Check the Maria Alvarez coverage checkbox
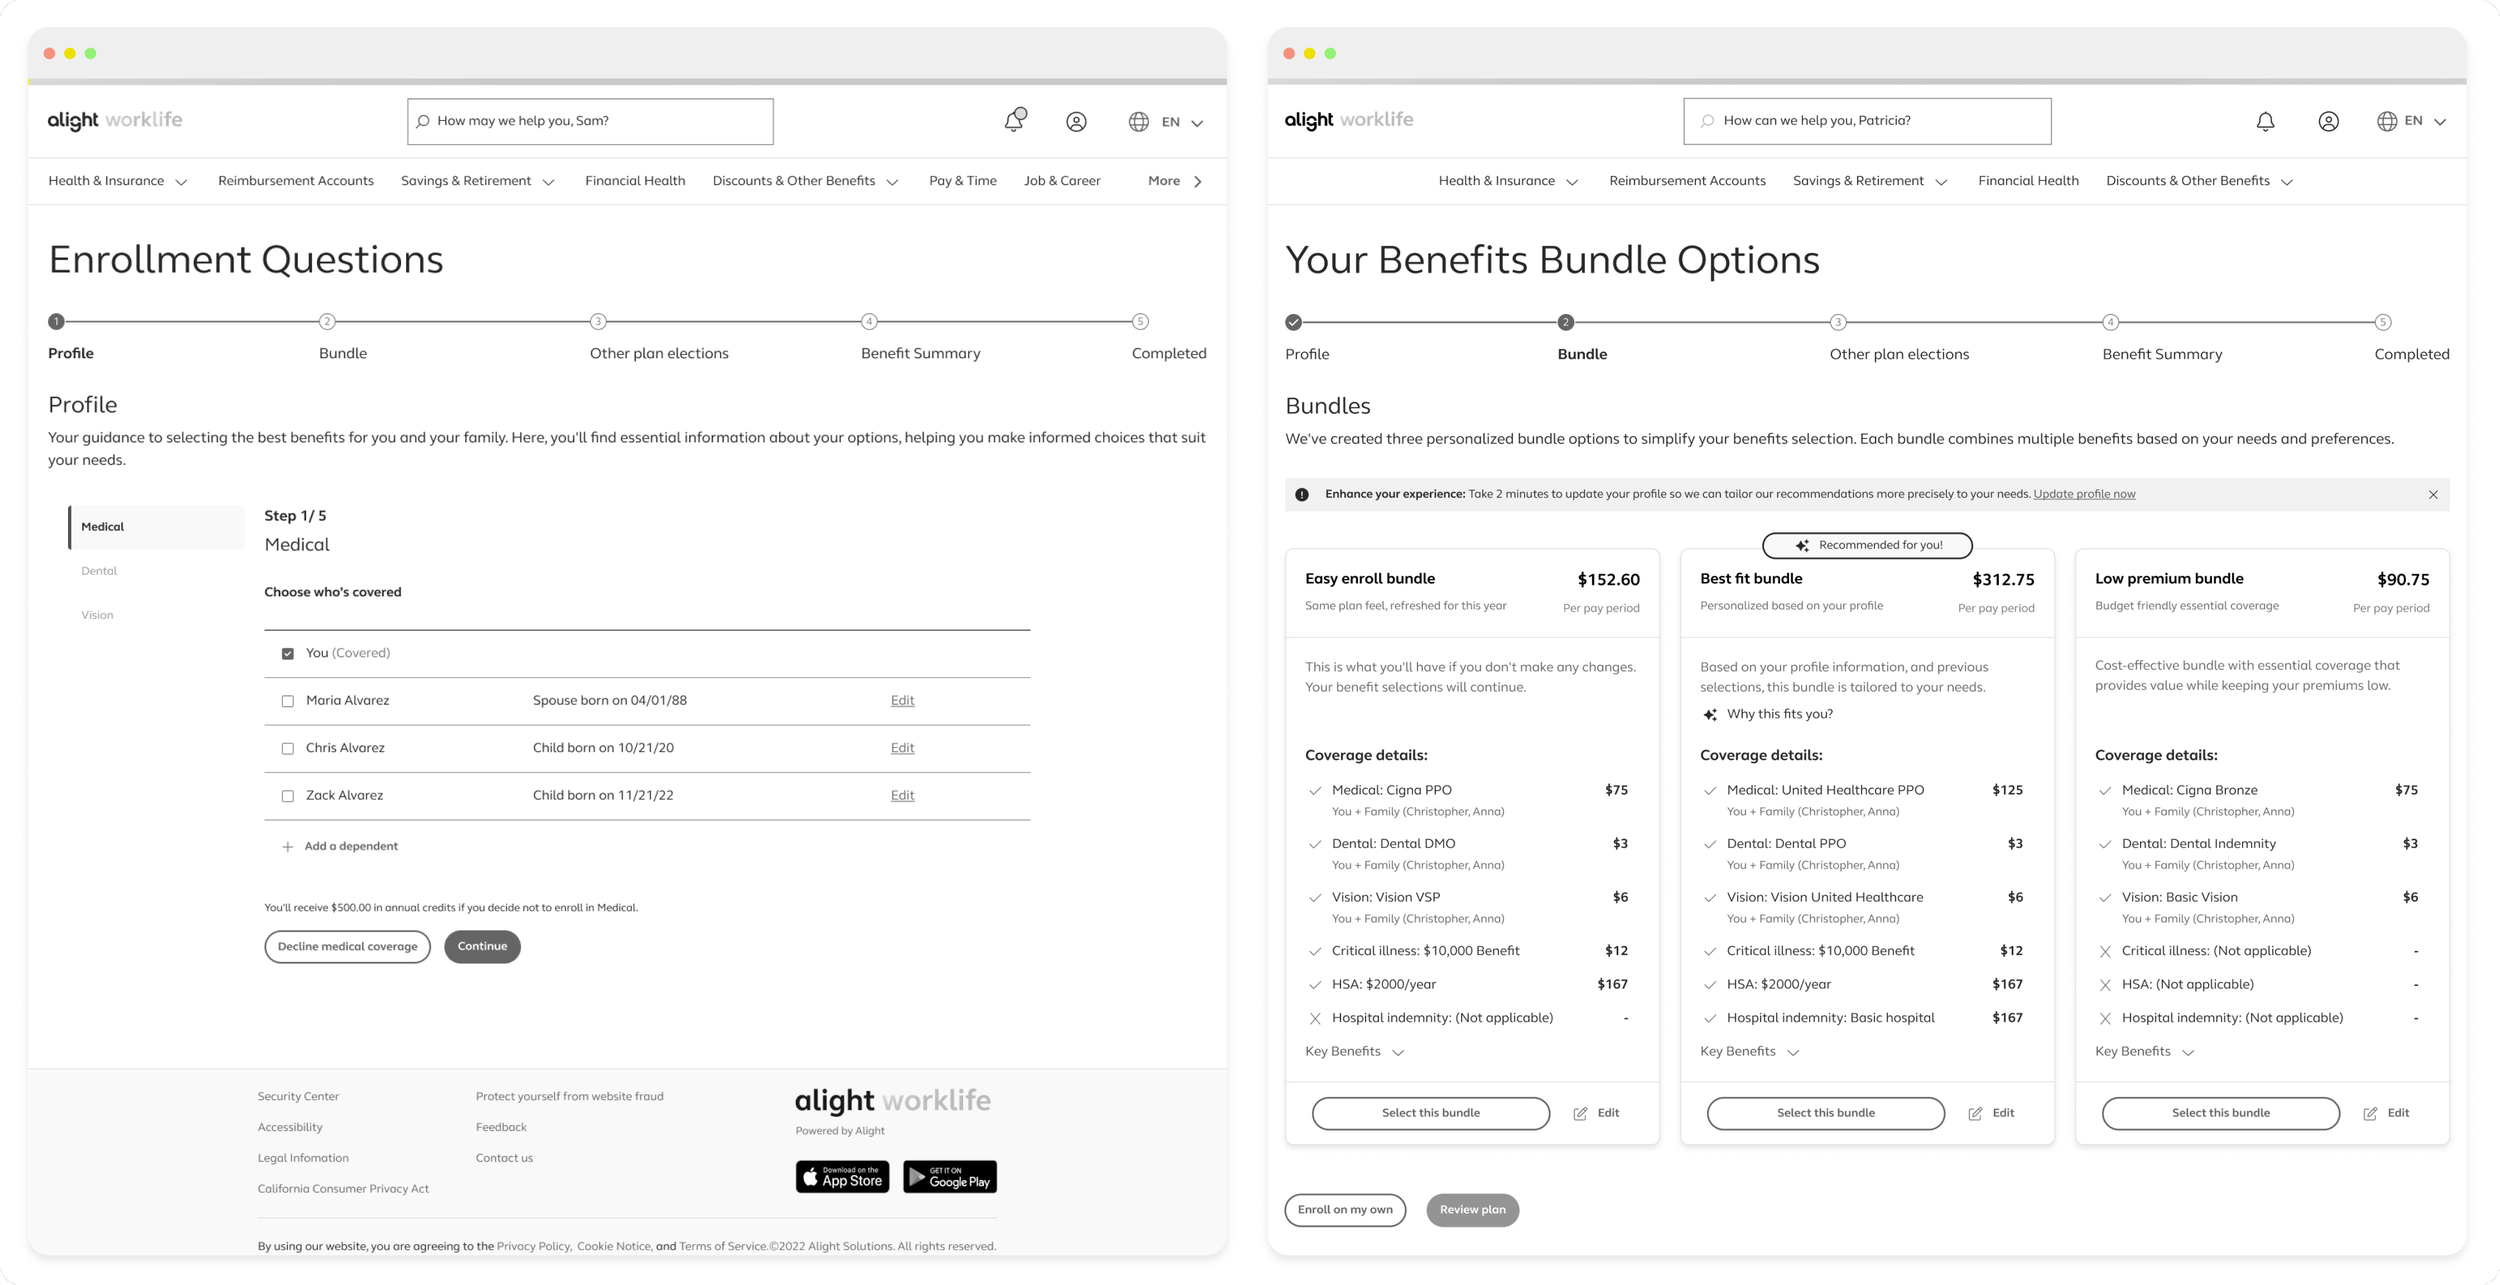Viewport: 2500px width, 1285px height. [288, 701]
